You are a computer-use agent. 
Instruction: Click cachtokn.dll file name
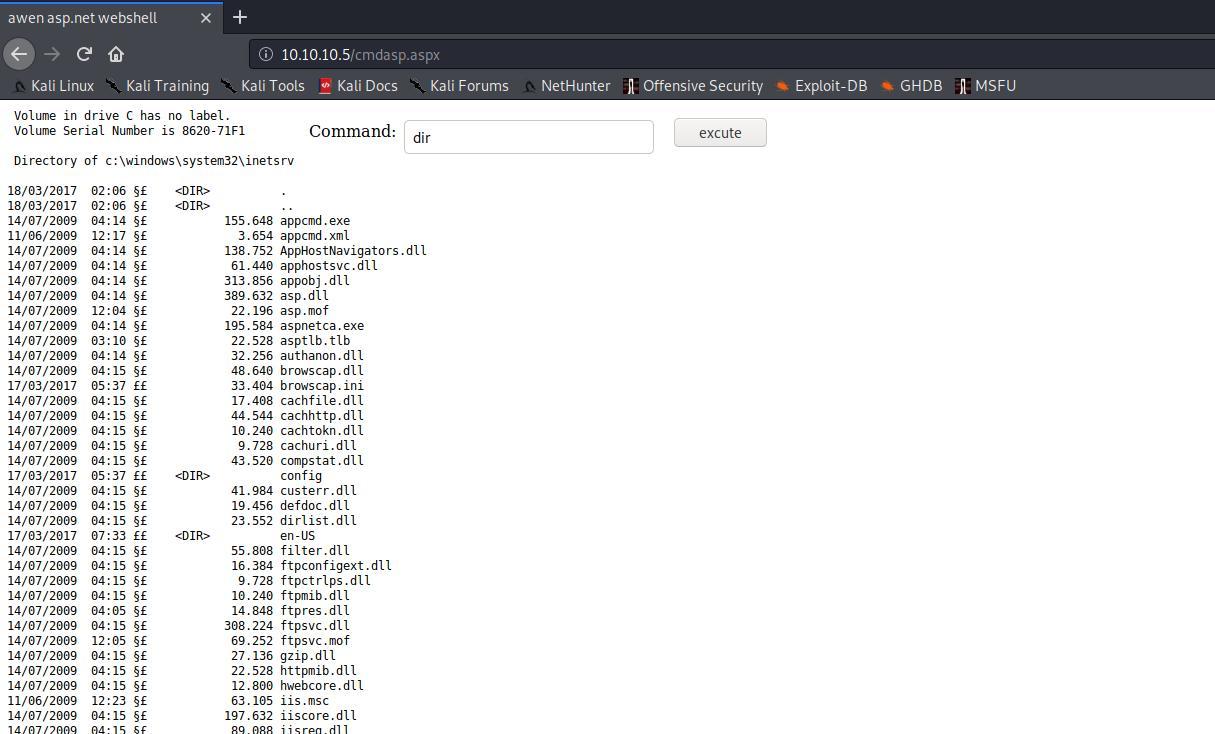322,431
